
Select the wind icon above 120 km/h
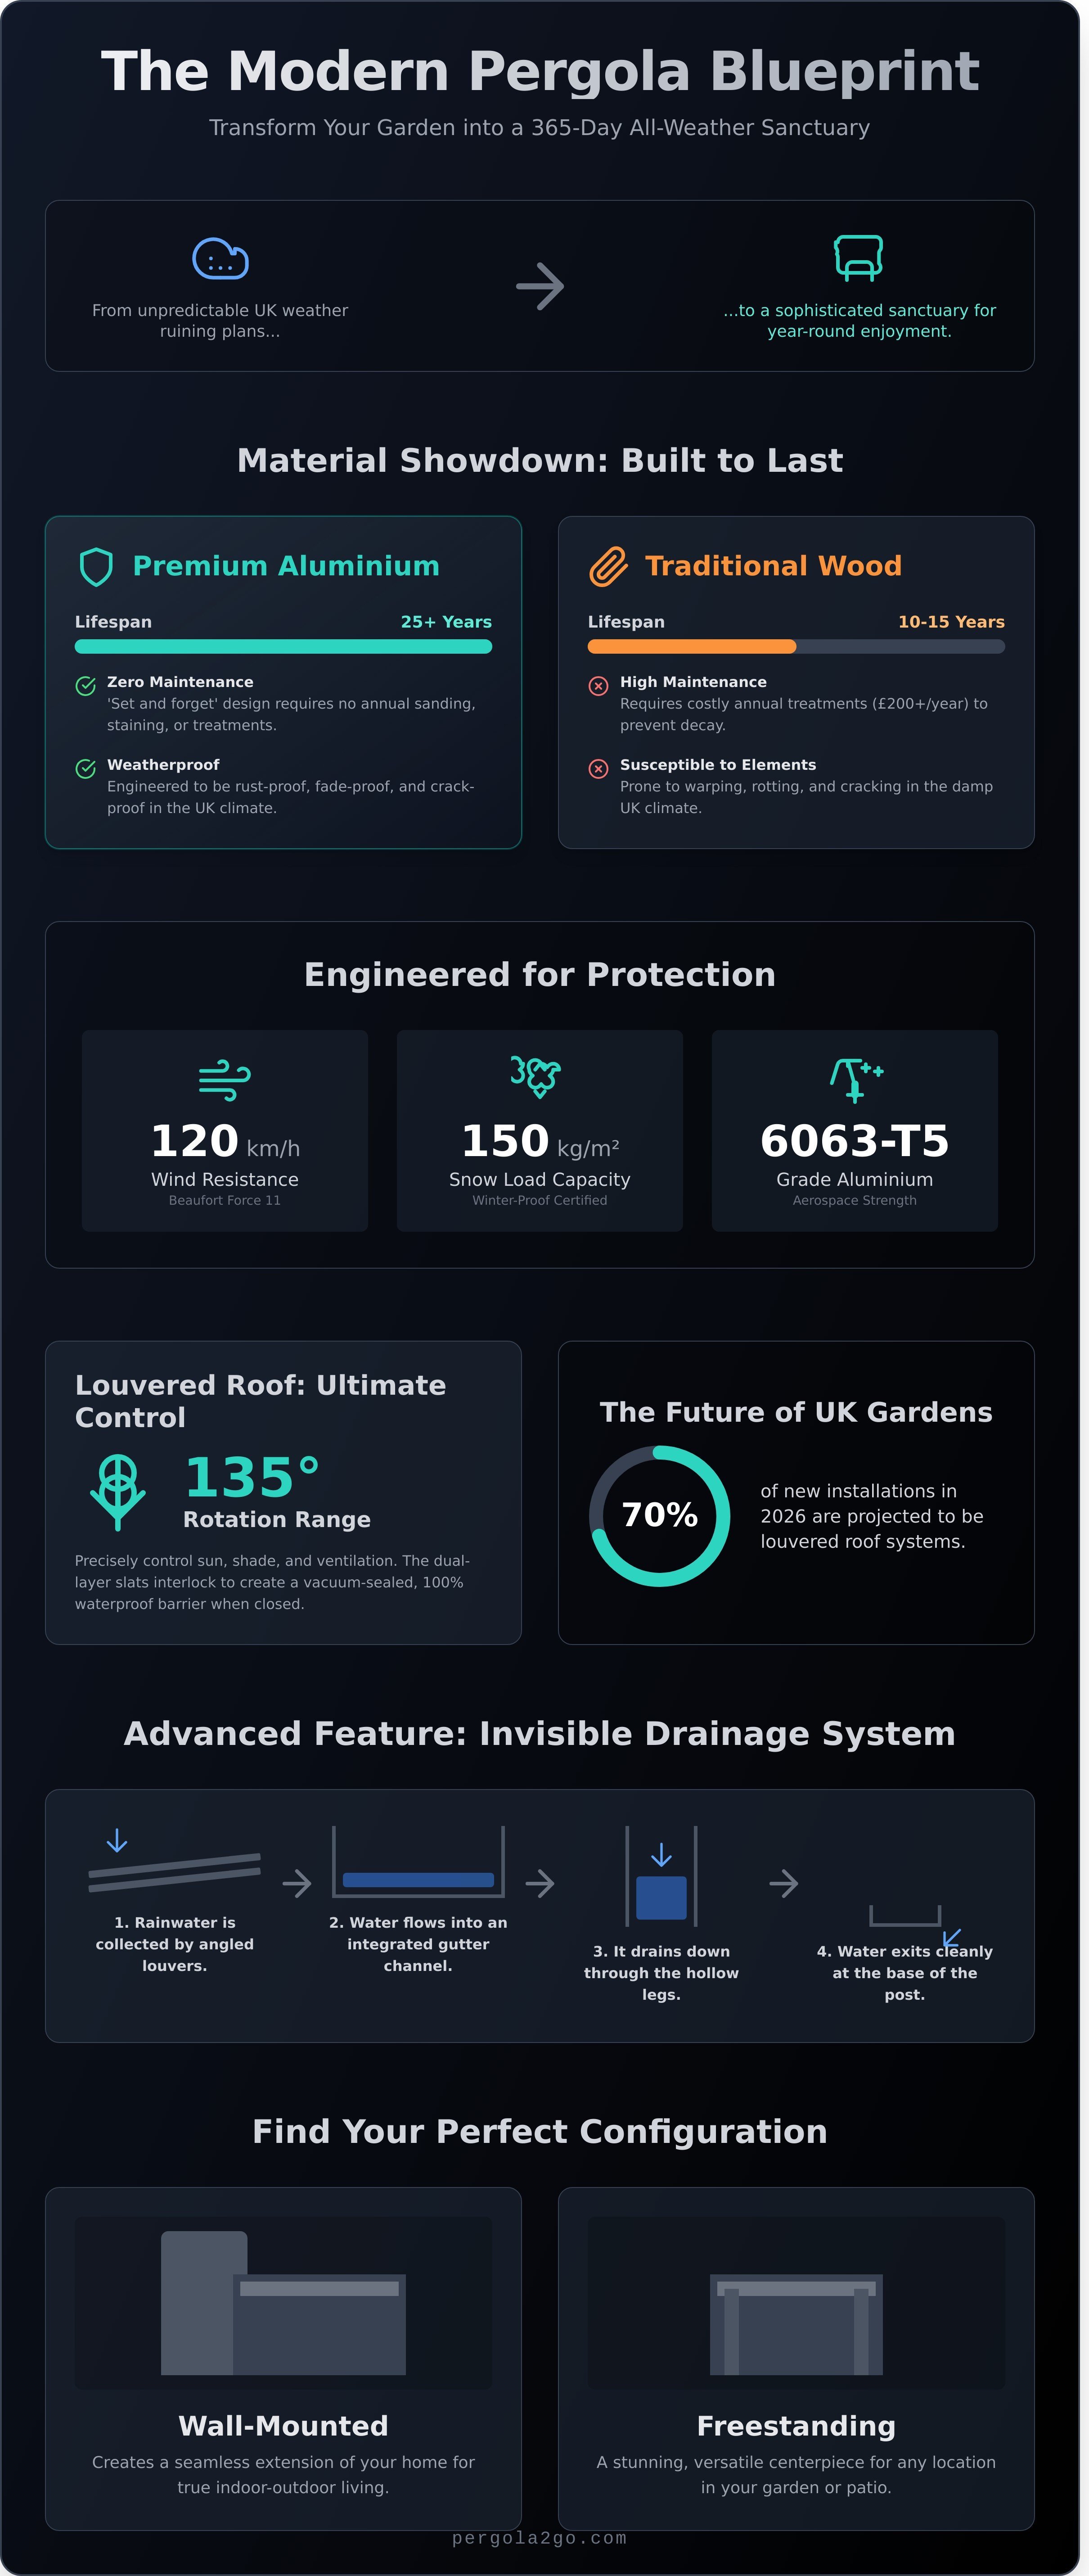coord(225,1079)
